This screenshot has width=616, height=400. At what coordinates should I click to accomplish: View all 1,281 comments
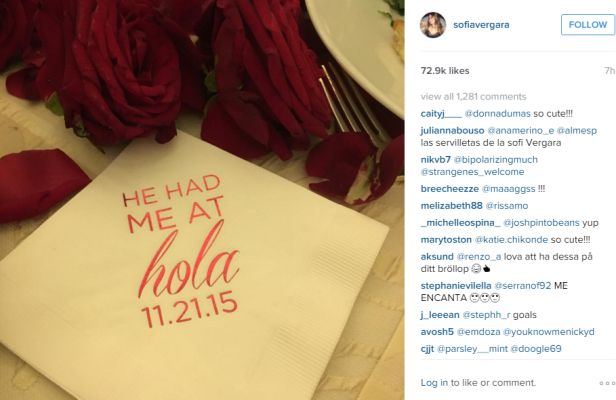click(x=473, y=97)
